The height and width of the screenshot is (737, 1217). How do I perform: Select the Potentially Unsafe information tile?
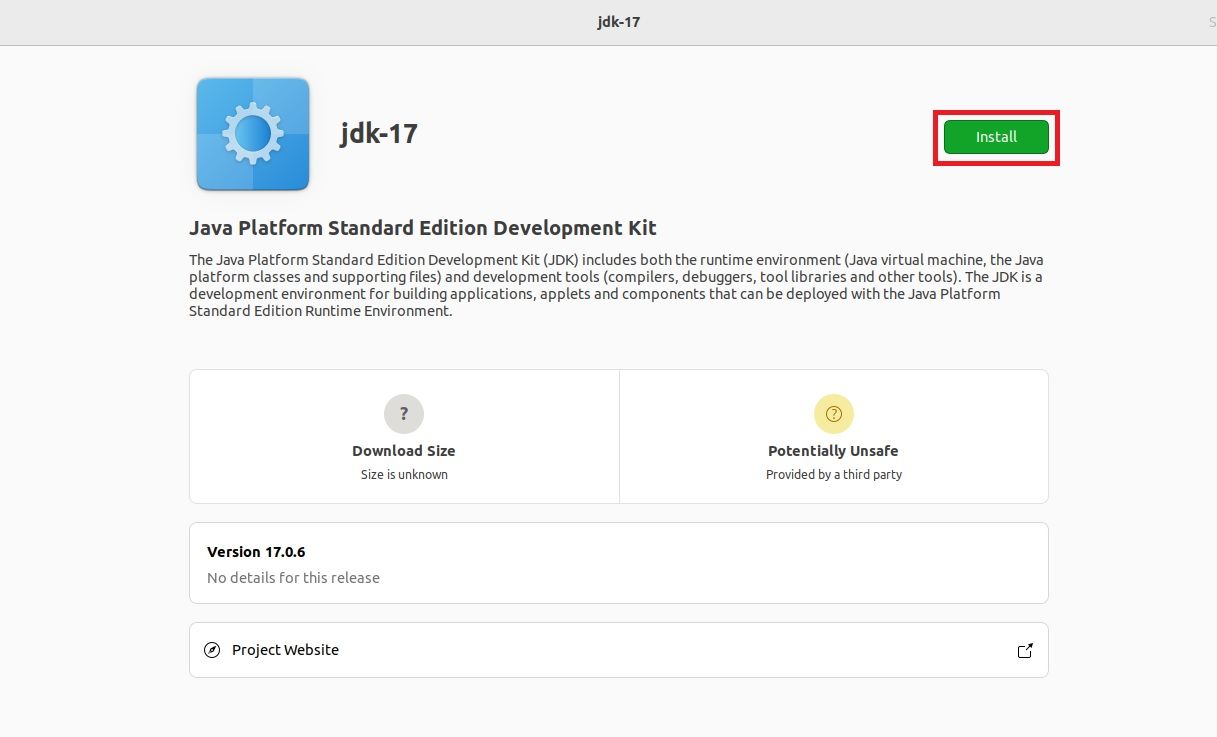point(833,436)
